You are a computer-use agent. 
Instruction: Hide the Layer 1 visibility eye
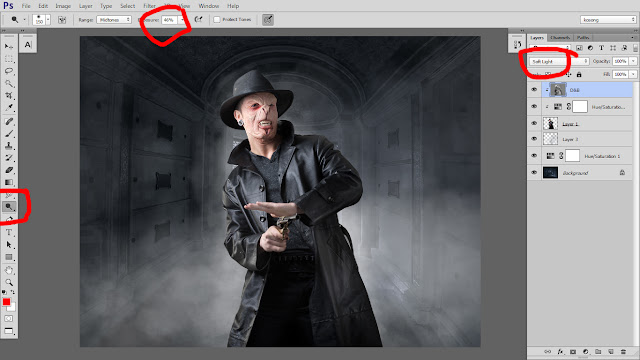[x=534, y=123]
